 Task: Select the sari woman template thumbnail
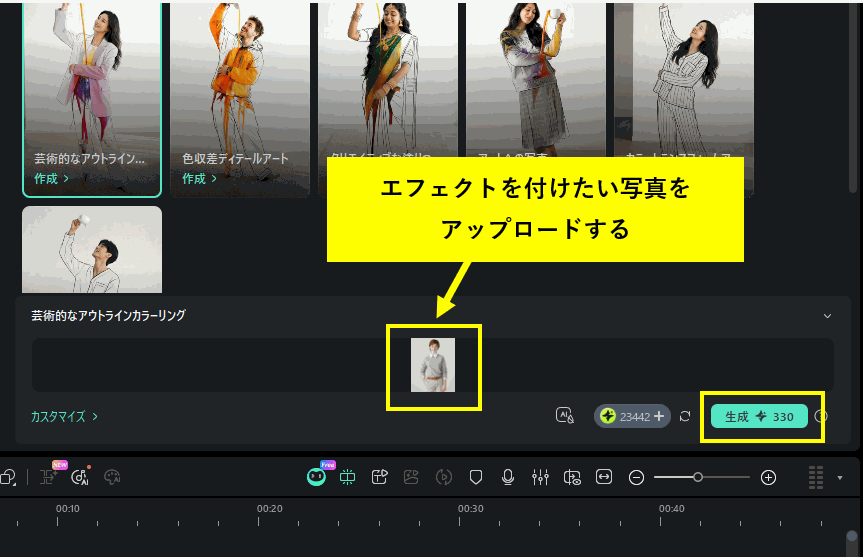point(388,80)
